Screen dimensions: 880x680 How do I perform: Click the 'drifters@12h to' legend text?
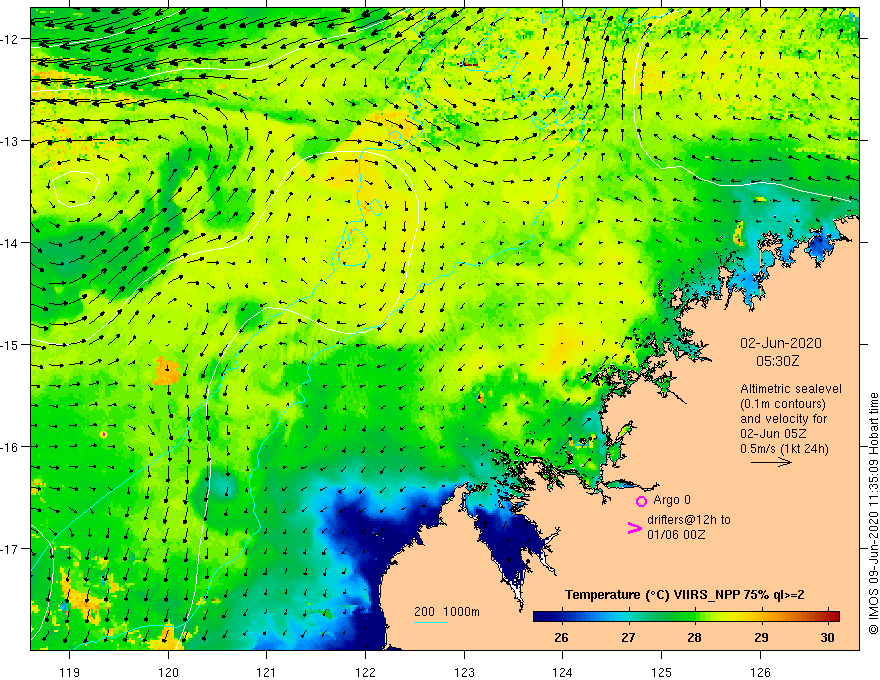pos(689,520)
